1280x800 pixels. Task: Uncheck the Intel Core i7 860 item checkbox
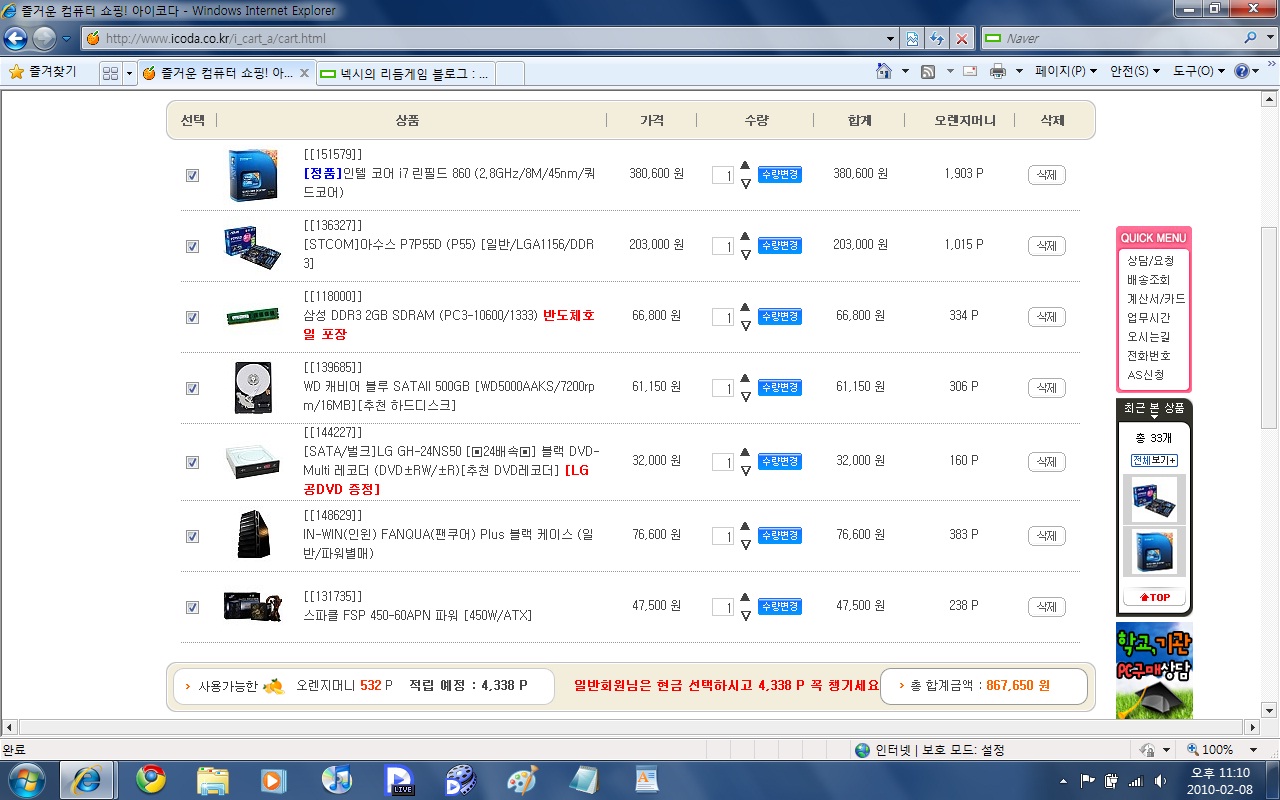192,175
